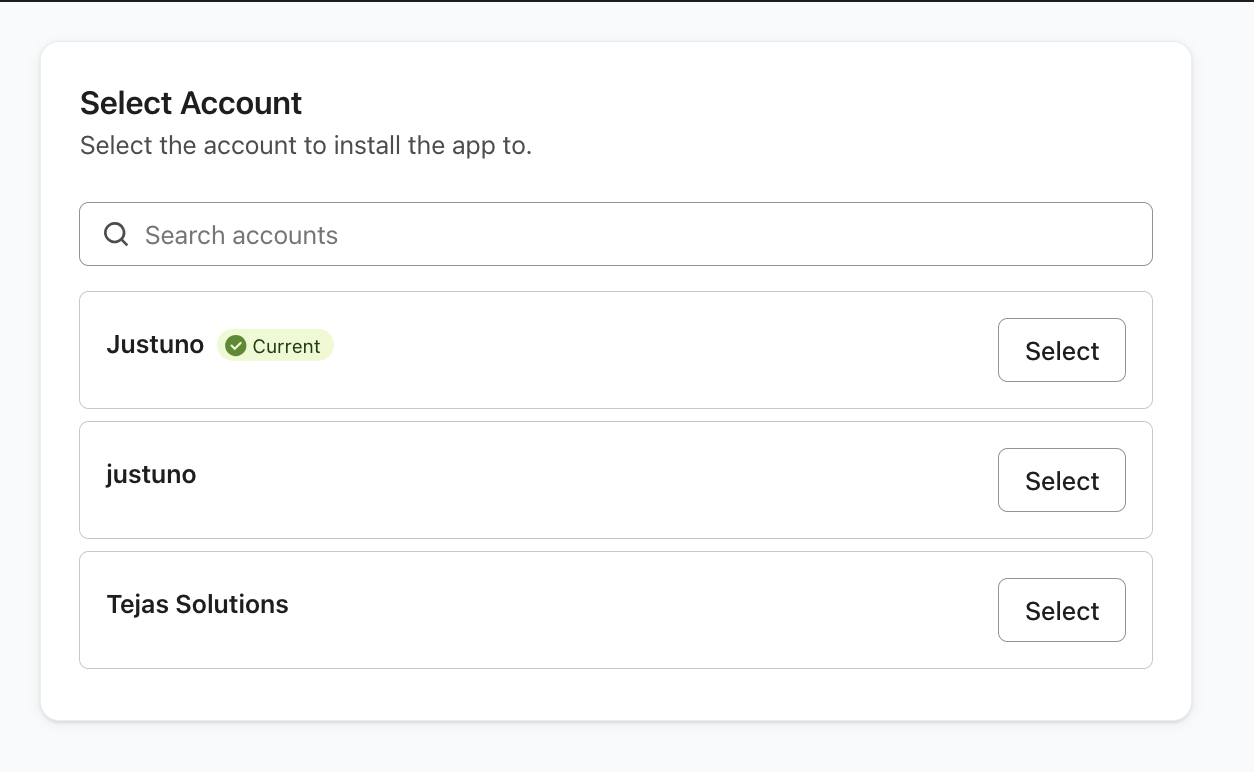Choose Select for Tejas Solutions account
The height and width of the screenshot is (772, 1254).
1061,610
